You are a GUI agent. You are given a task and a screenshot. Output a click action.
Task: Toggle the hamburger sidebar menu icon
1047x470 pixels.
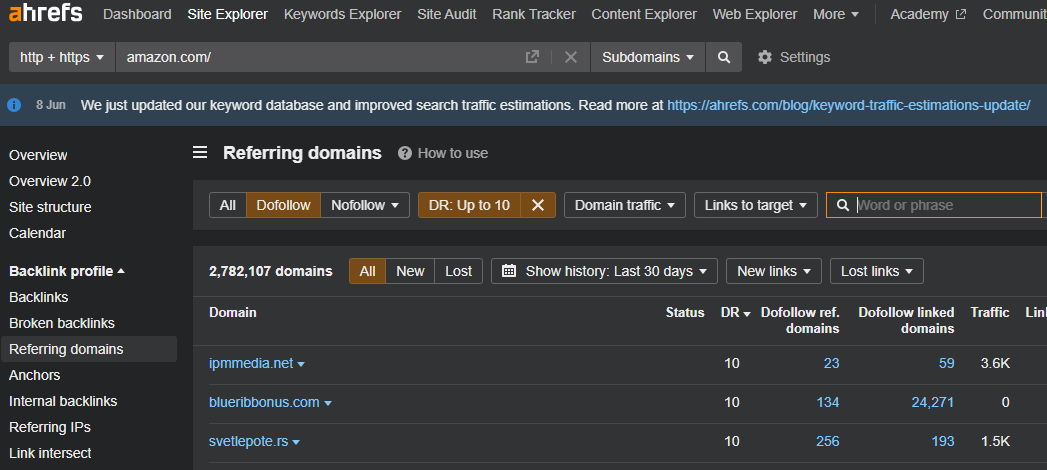[200, 153]
